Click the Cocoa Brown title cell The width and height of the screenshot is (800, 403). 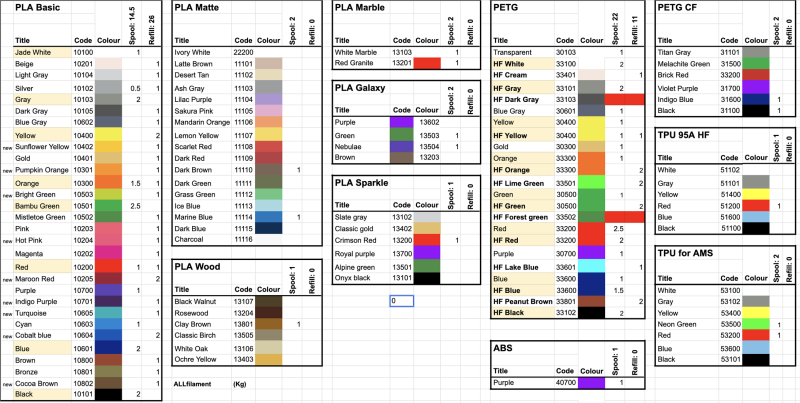click(x=42, y=383)
